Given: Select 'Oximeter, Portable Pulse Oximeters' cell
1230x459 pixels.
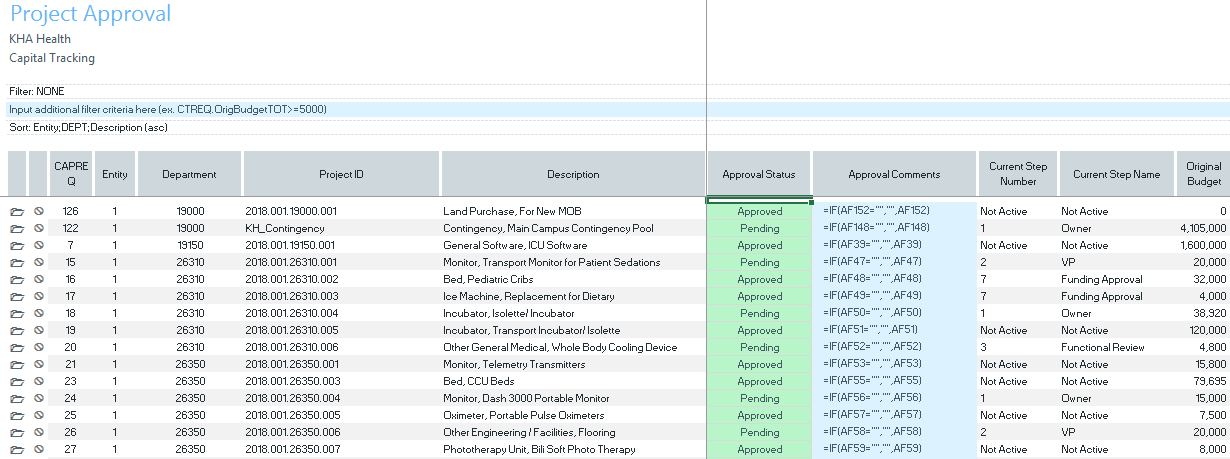Looking at the screenshot, I should click(x=524, y=416).
